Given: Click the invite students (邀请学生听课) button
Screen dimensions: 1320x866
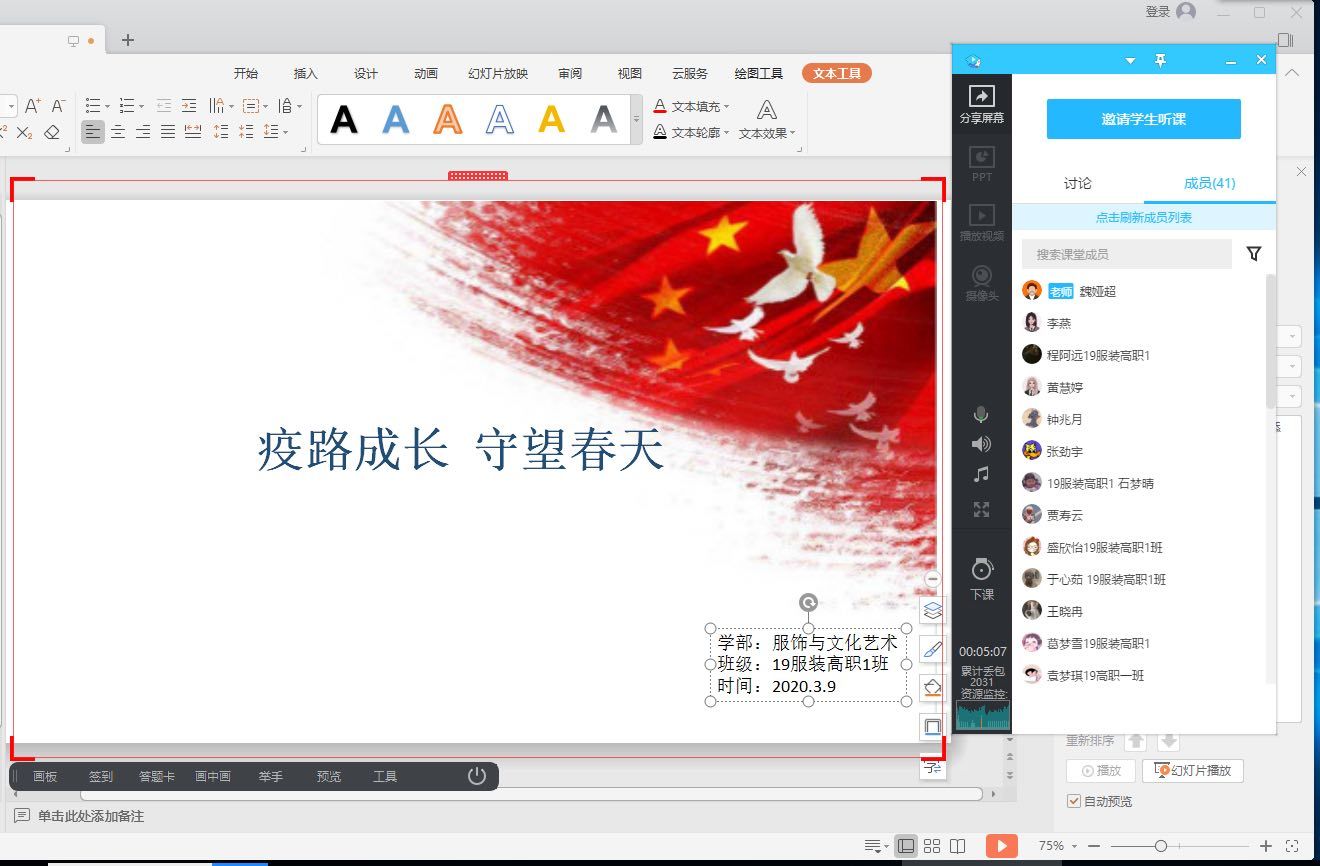Looking at the screenshot, I should (1143, 119).
